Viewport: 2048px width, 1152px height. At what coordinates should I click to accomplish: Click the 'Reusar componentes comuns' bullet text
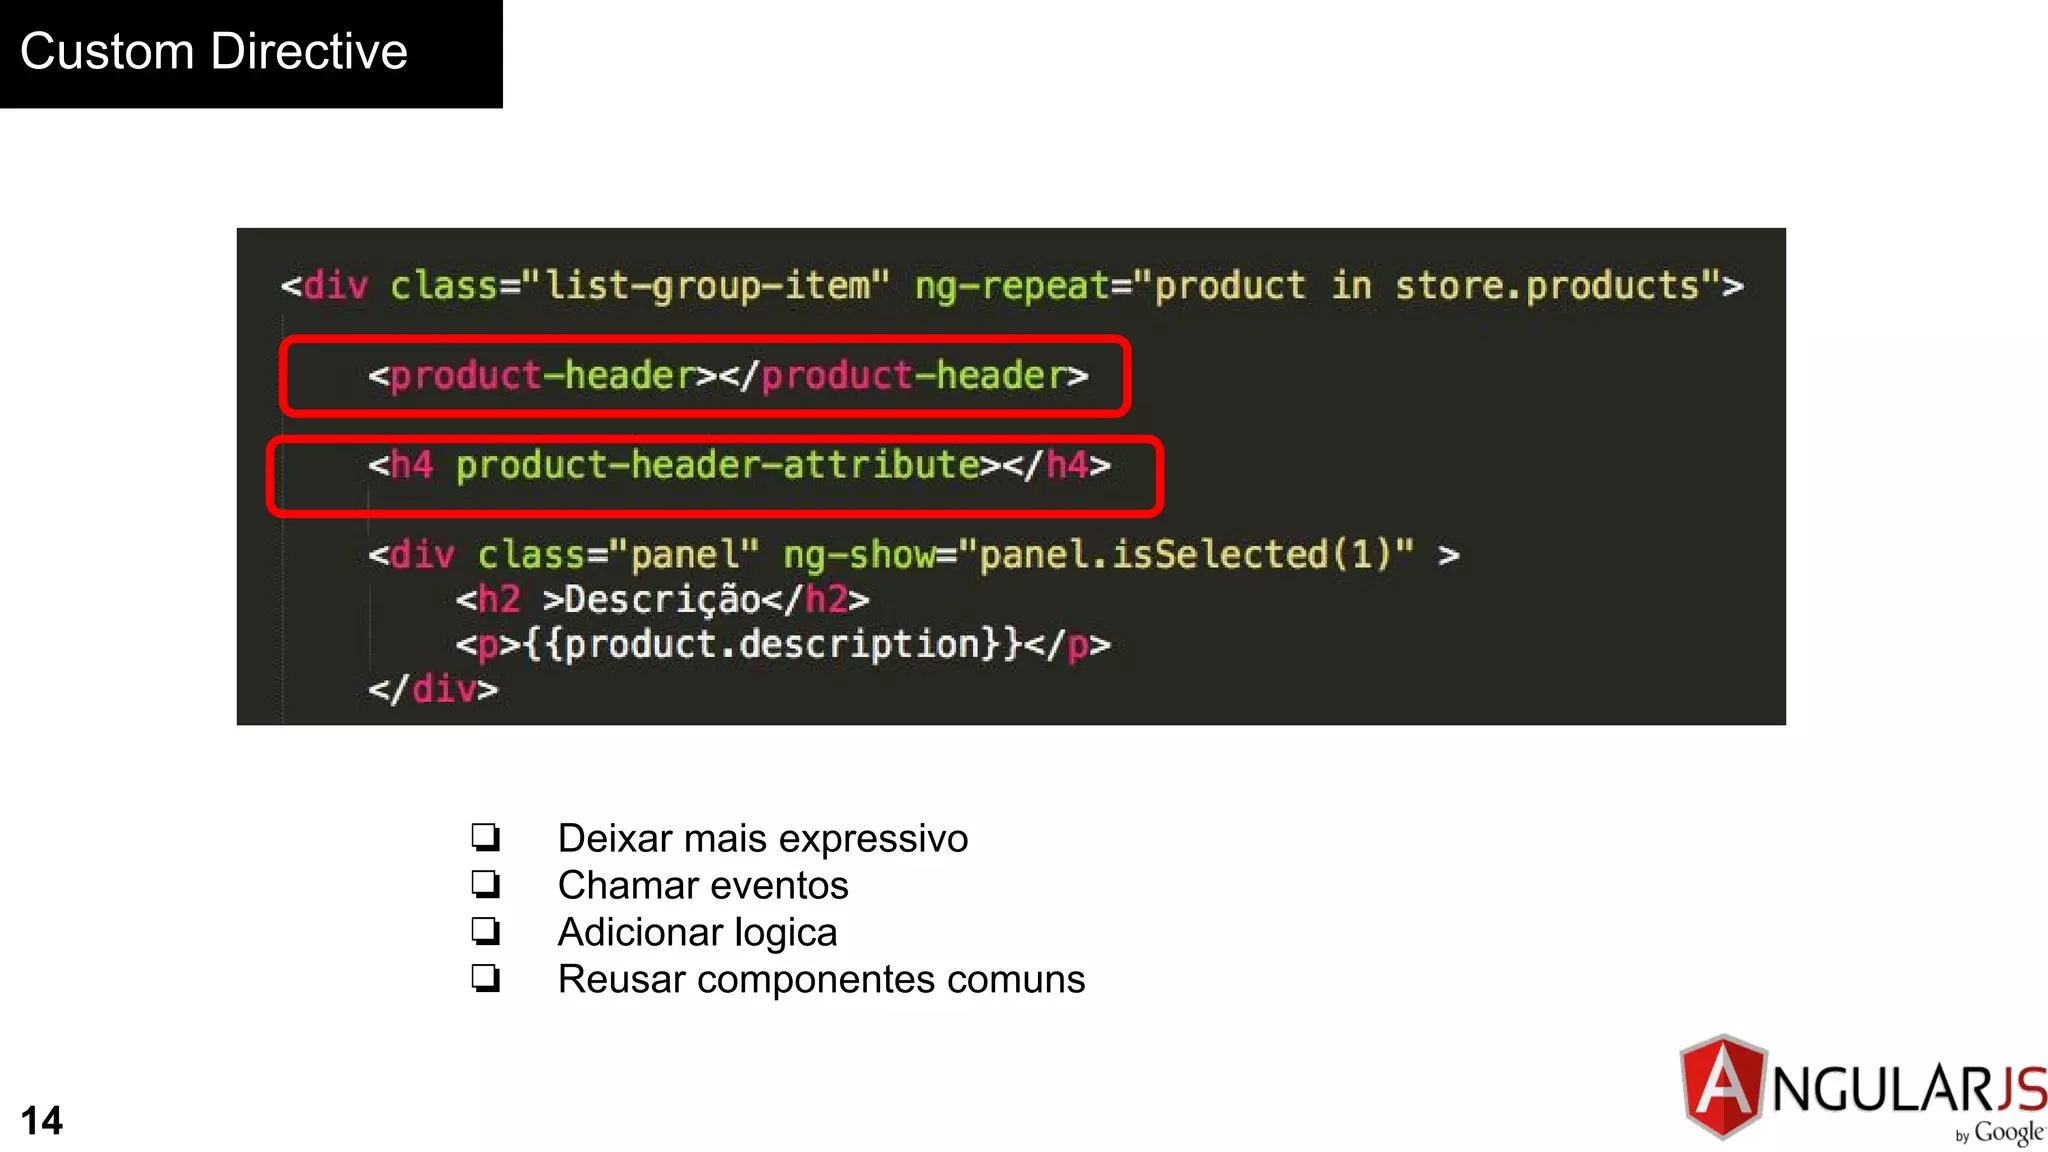click(821, 979)
